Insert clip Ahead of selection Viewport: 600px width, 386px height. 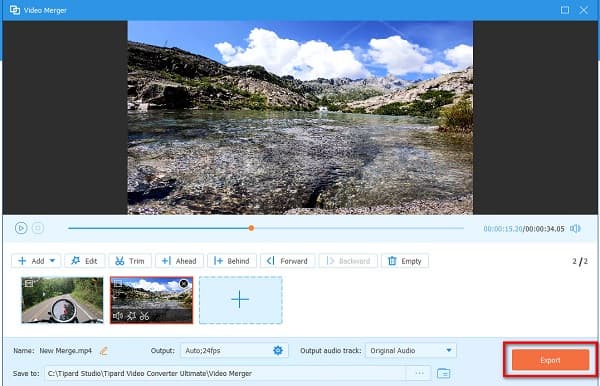(x=179, y=261)
